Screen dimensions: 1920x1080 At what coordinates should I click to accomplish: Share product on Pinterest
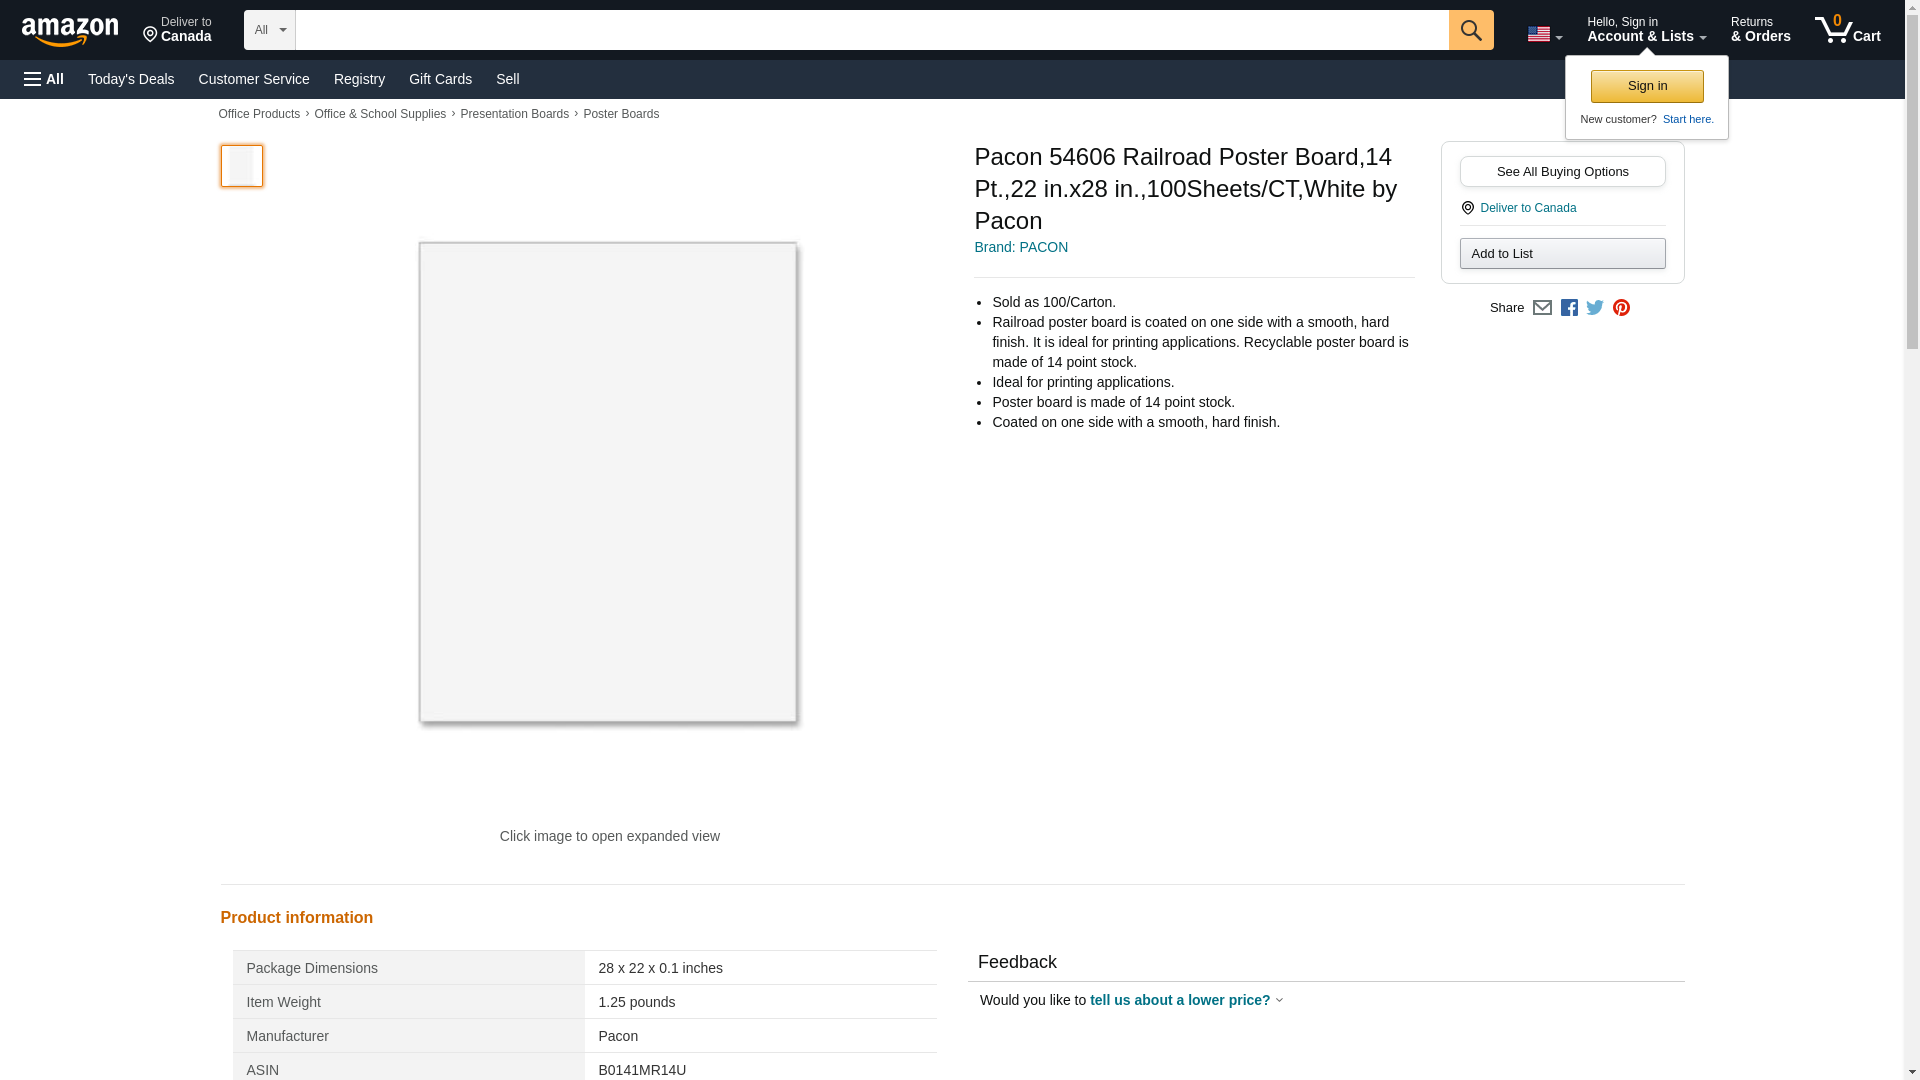click(1621, 308)
